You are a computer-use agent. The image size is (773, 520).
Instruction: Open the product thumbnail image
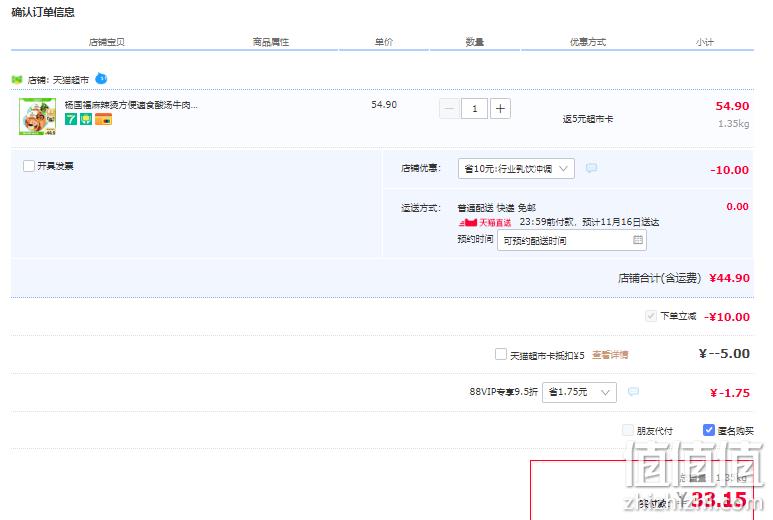click(x=37, y=116)
